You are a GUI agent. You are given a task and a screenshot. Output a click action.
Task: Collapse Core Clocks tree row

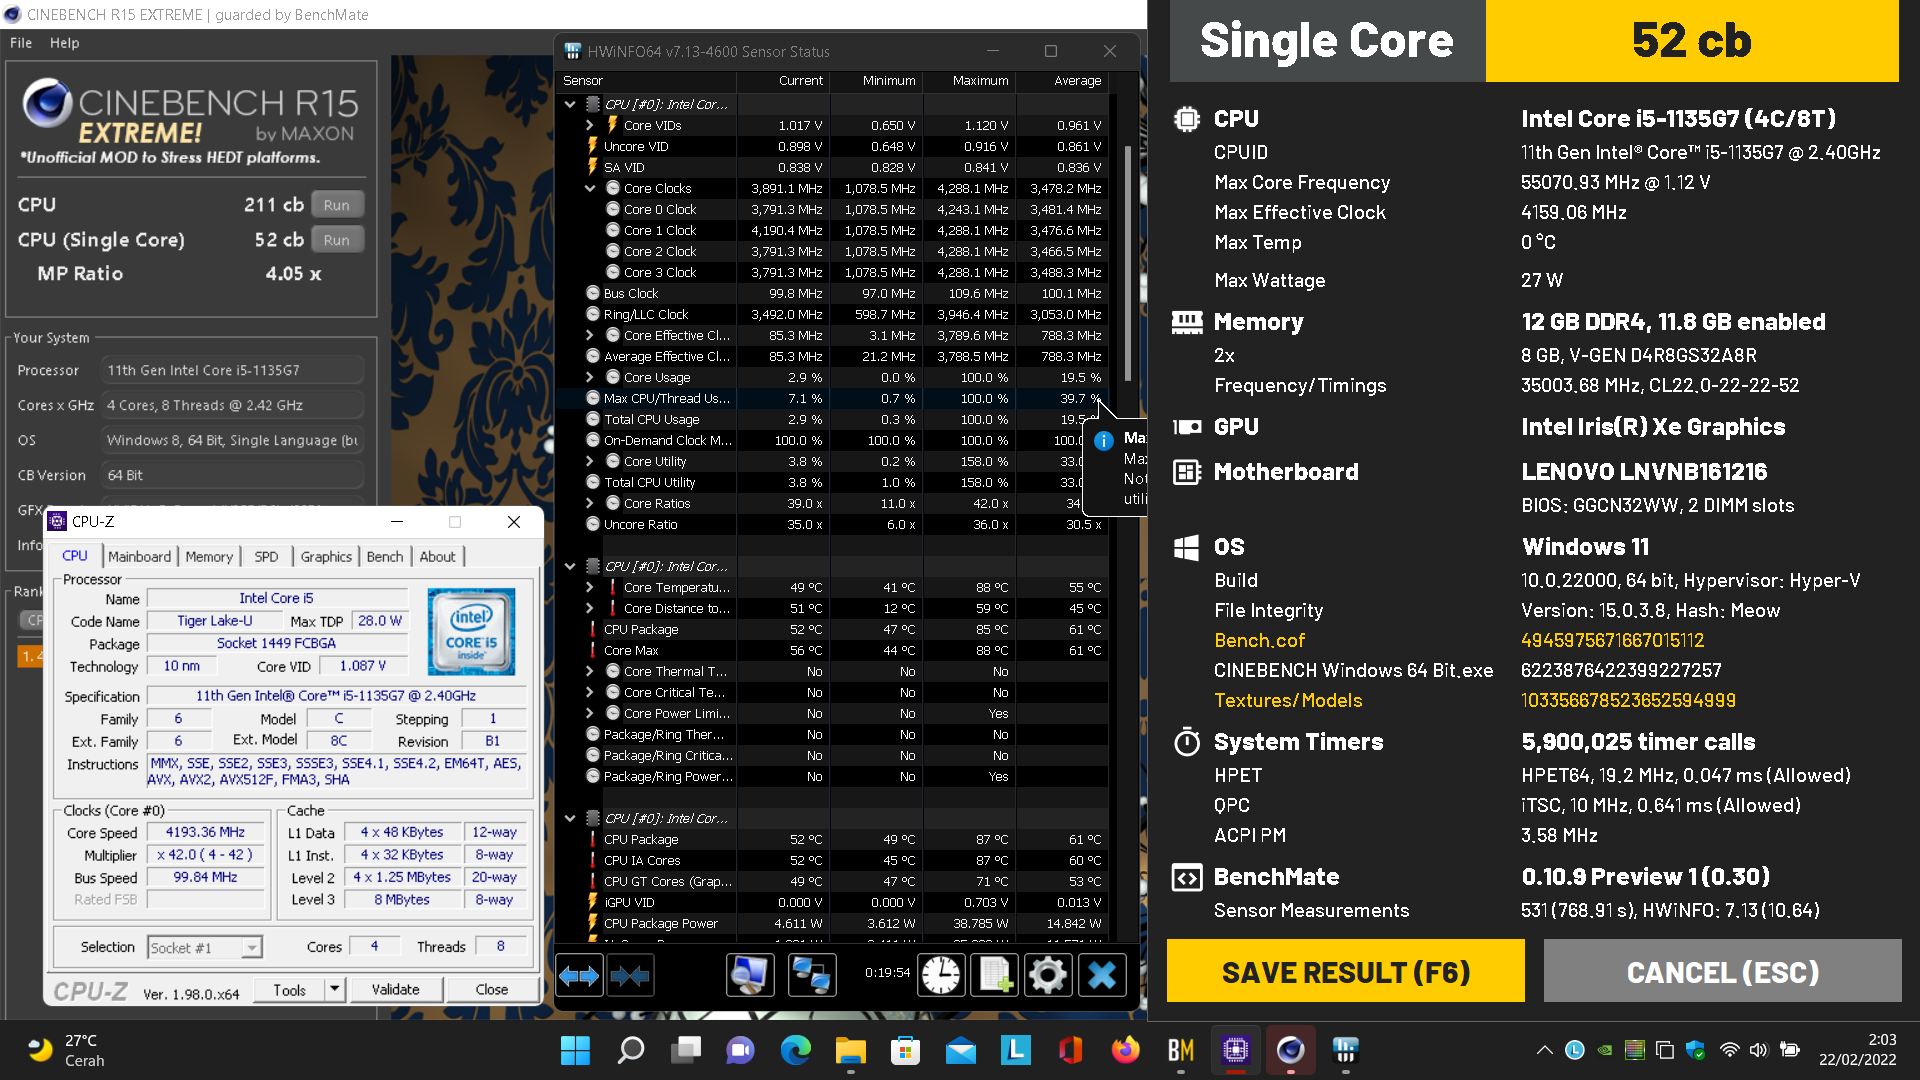pos(590,188)
